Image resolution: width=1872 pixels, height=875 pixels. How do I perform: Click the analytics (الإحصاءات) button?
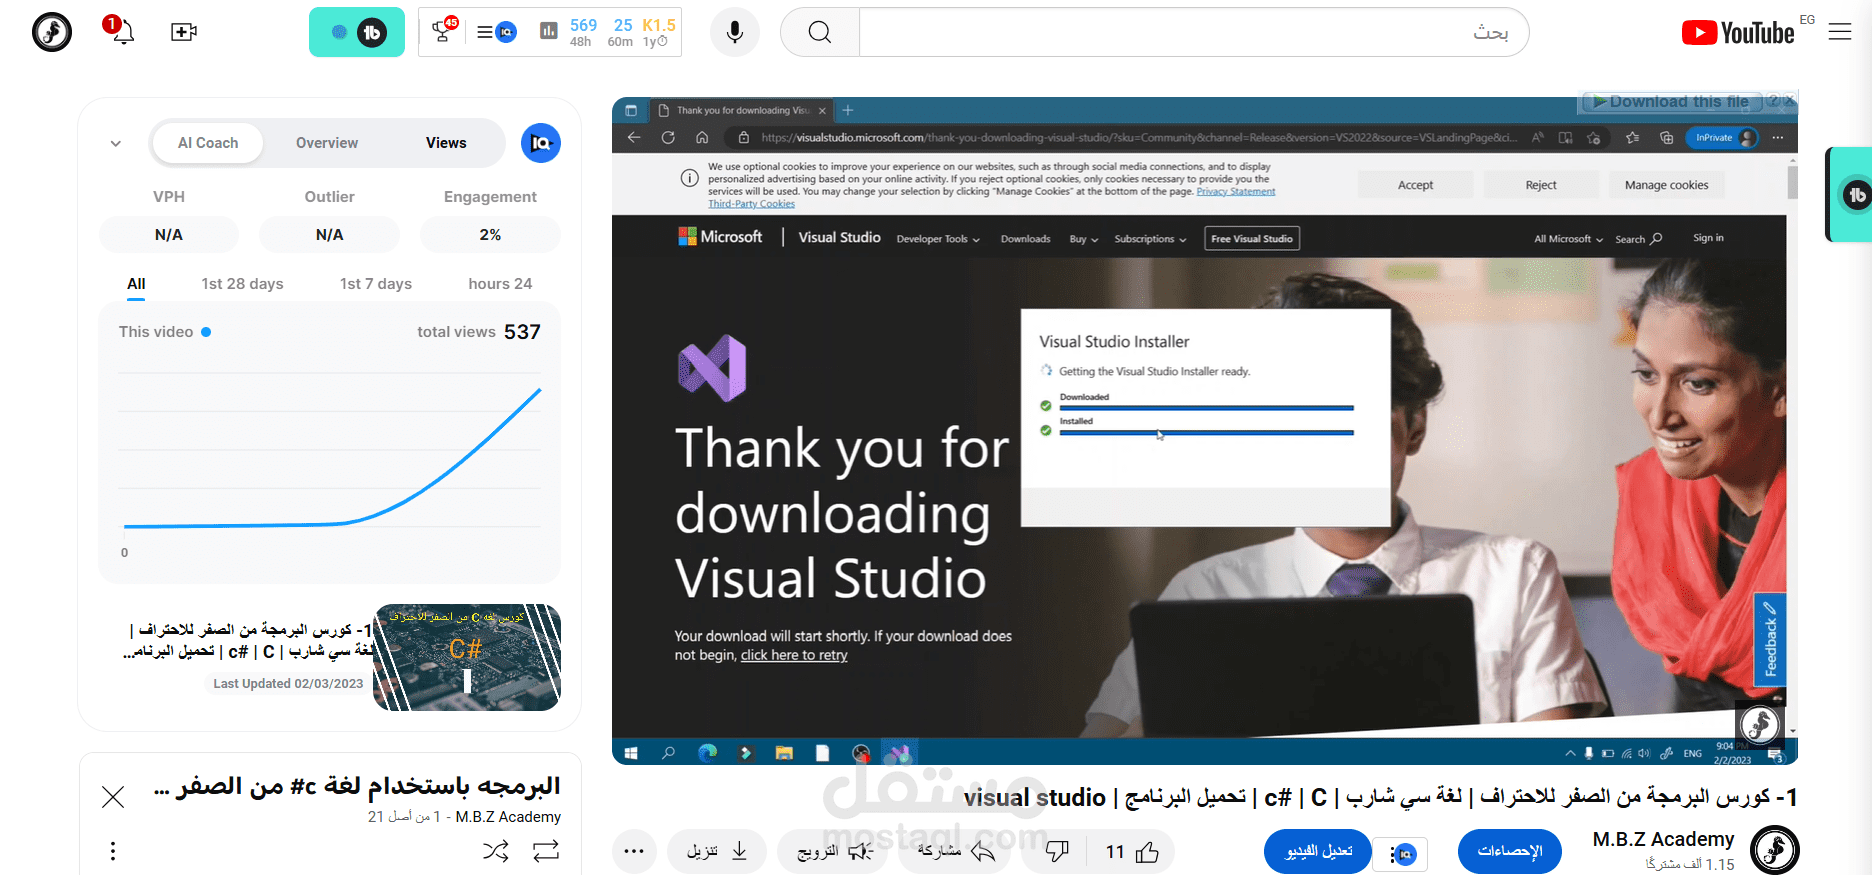click(x=1510, y=852)
